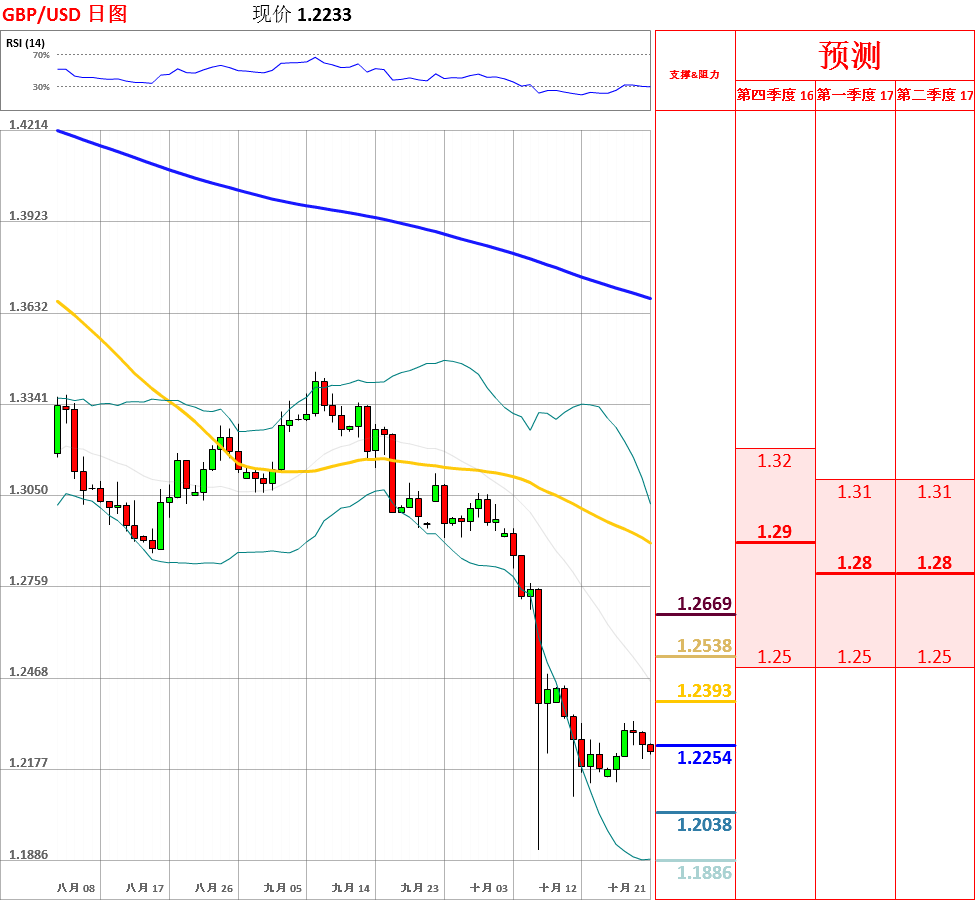Select the pale teal 1.1886 support level
The image size is (975, 900).
[705, 873]
